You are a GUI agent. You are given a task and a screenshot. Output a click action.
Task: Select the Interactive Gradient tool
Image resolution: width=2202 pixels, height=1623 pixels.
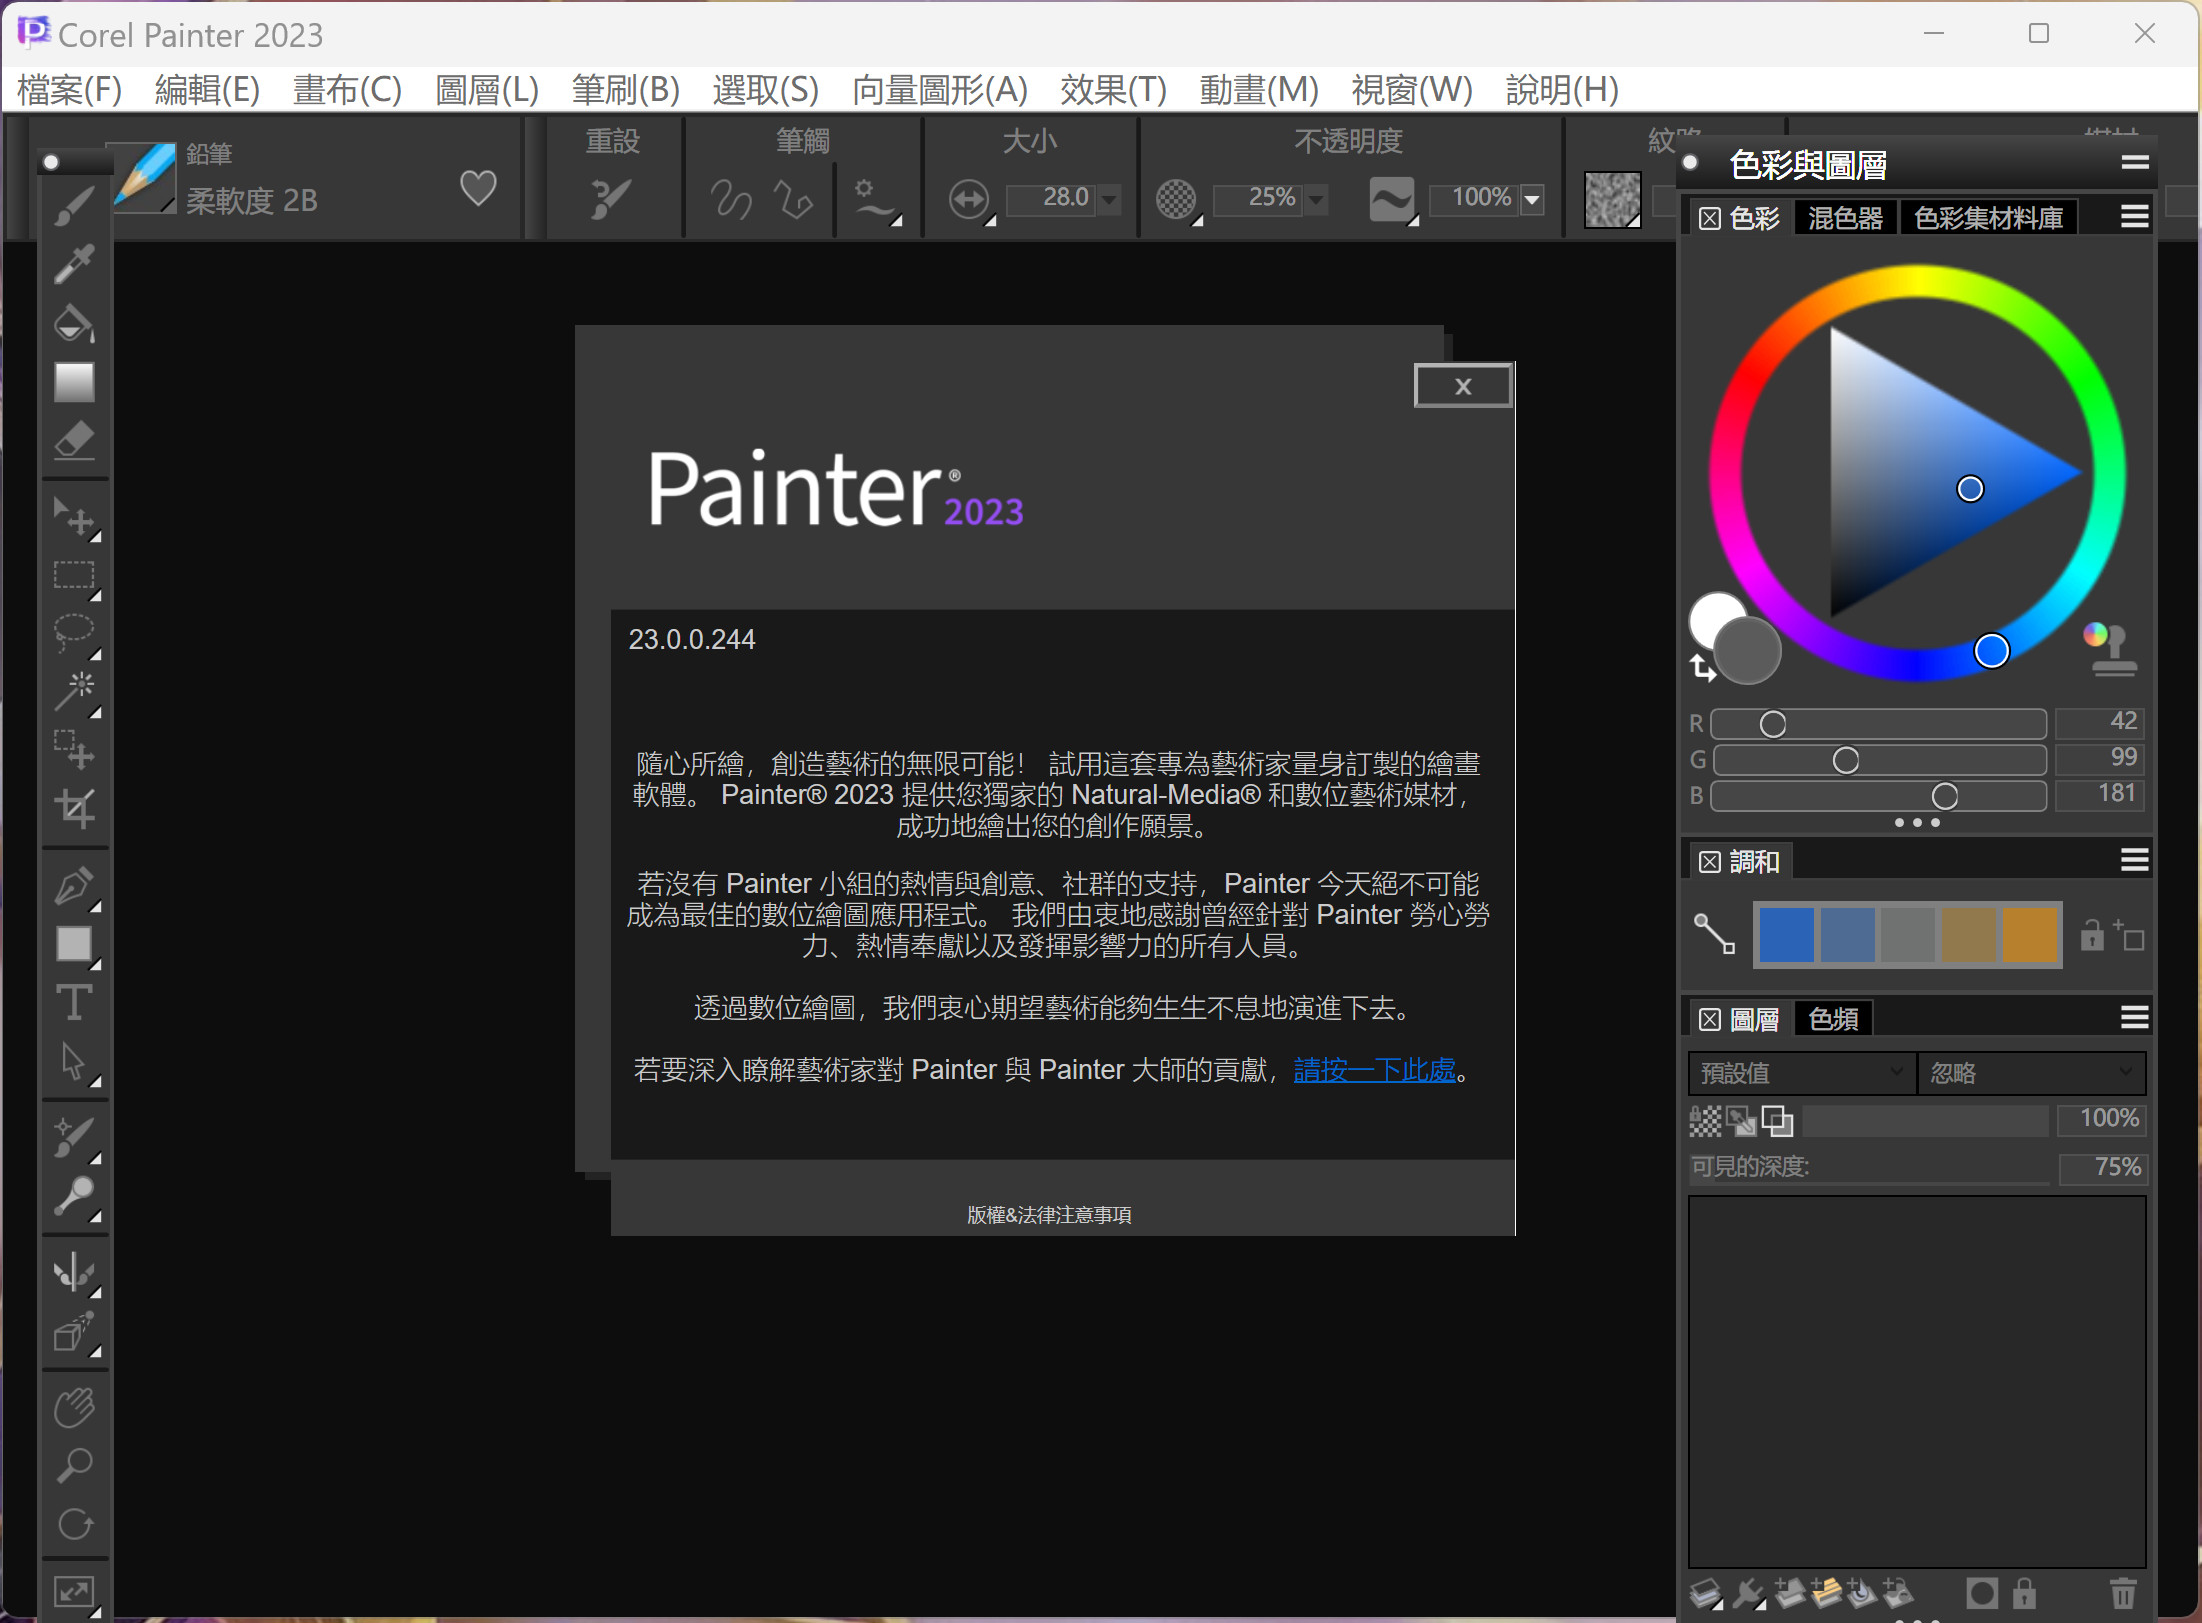[x=74, y=382]
